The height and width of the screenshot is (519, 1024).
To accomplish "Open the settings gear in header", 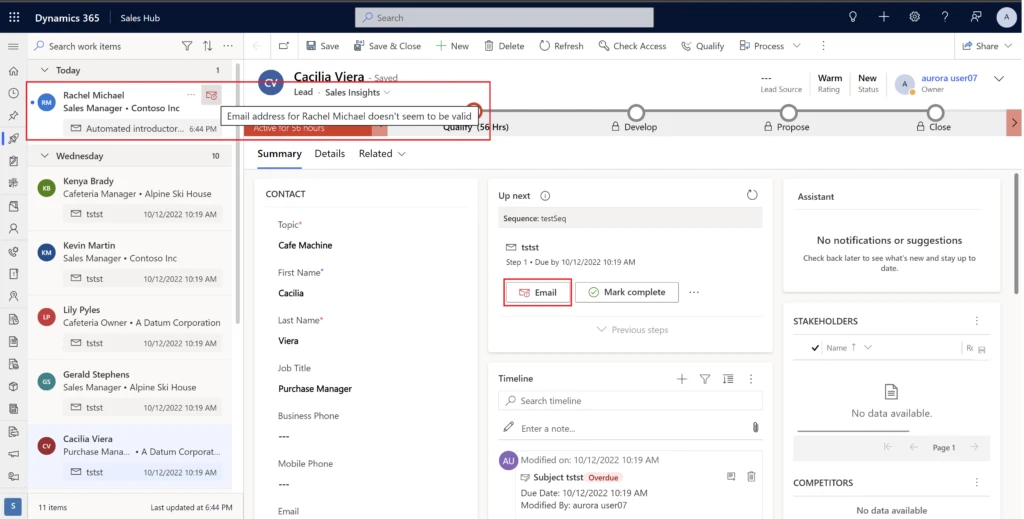I will 914,18.
